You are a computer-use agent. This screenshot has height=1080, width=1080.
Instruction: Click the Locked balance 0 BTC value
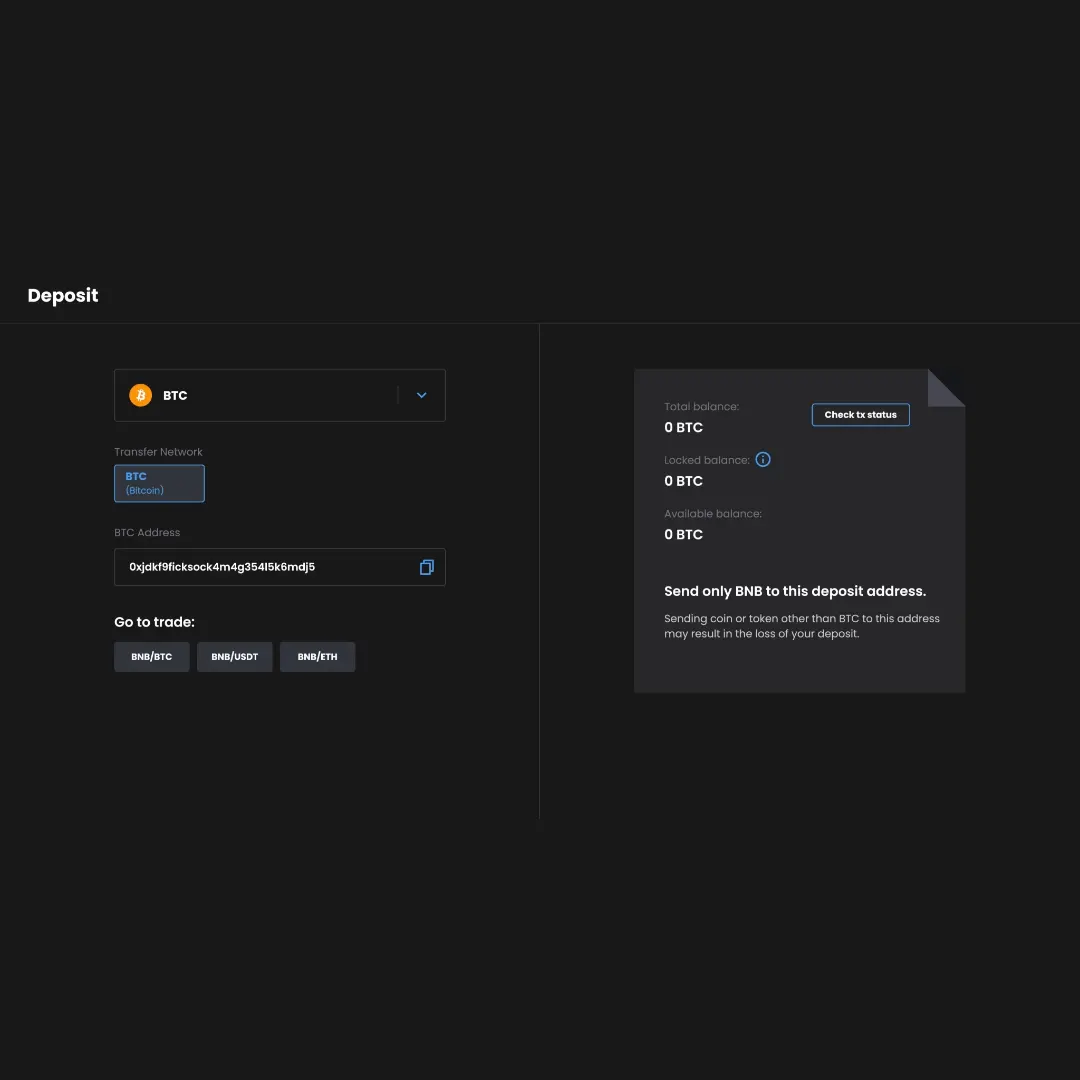pos(683,481)
